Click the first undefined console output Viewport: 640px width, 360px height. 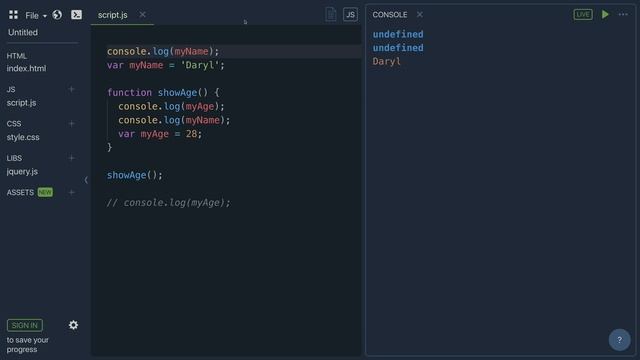(398, 34)
